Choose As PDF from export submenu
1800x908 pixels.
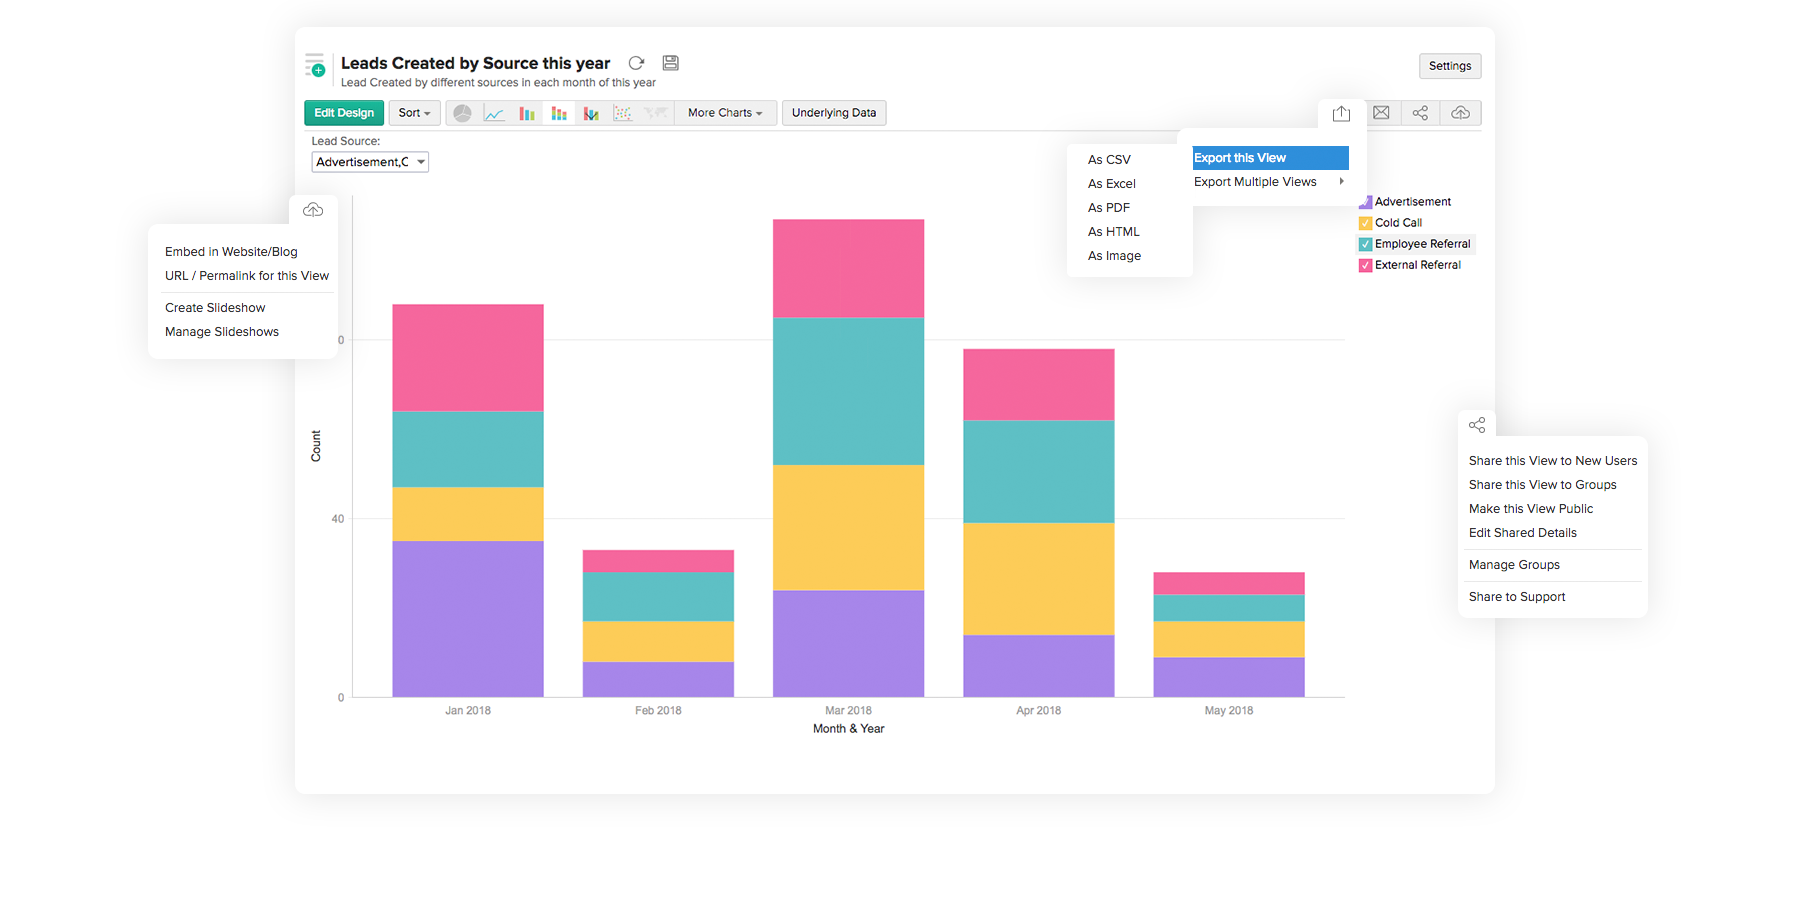[x=1109, y=208]
